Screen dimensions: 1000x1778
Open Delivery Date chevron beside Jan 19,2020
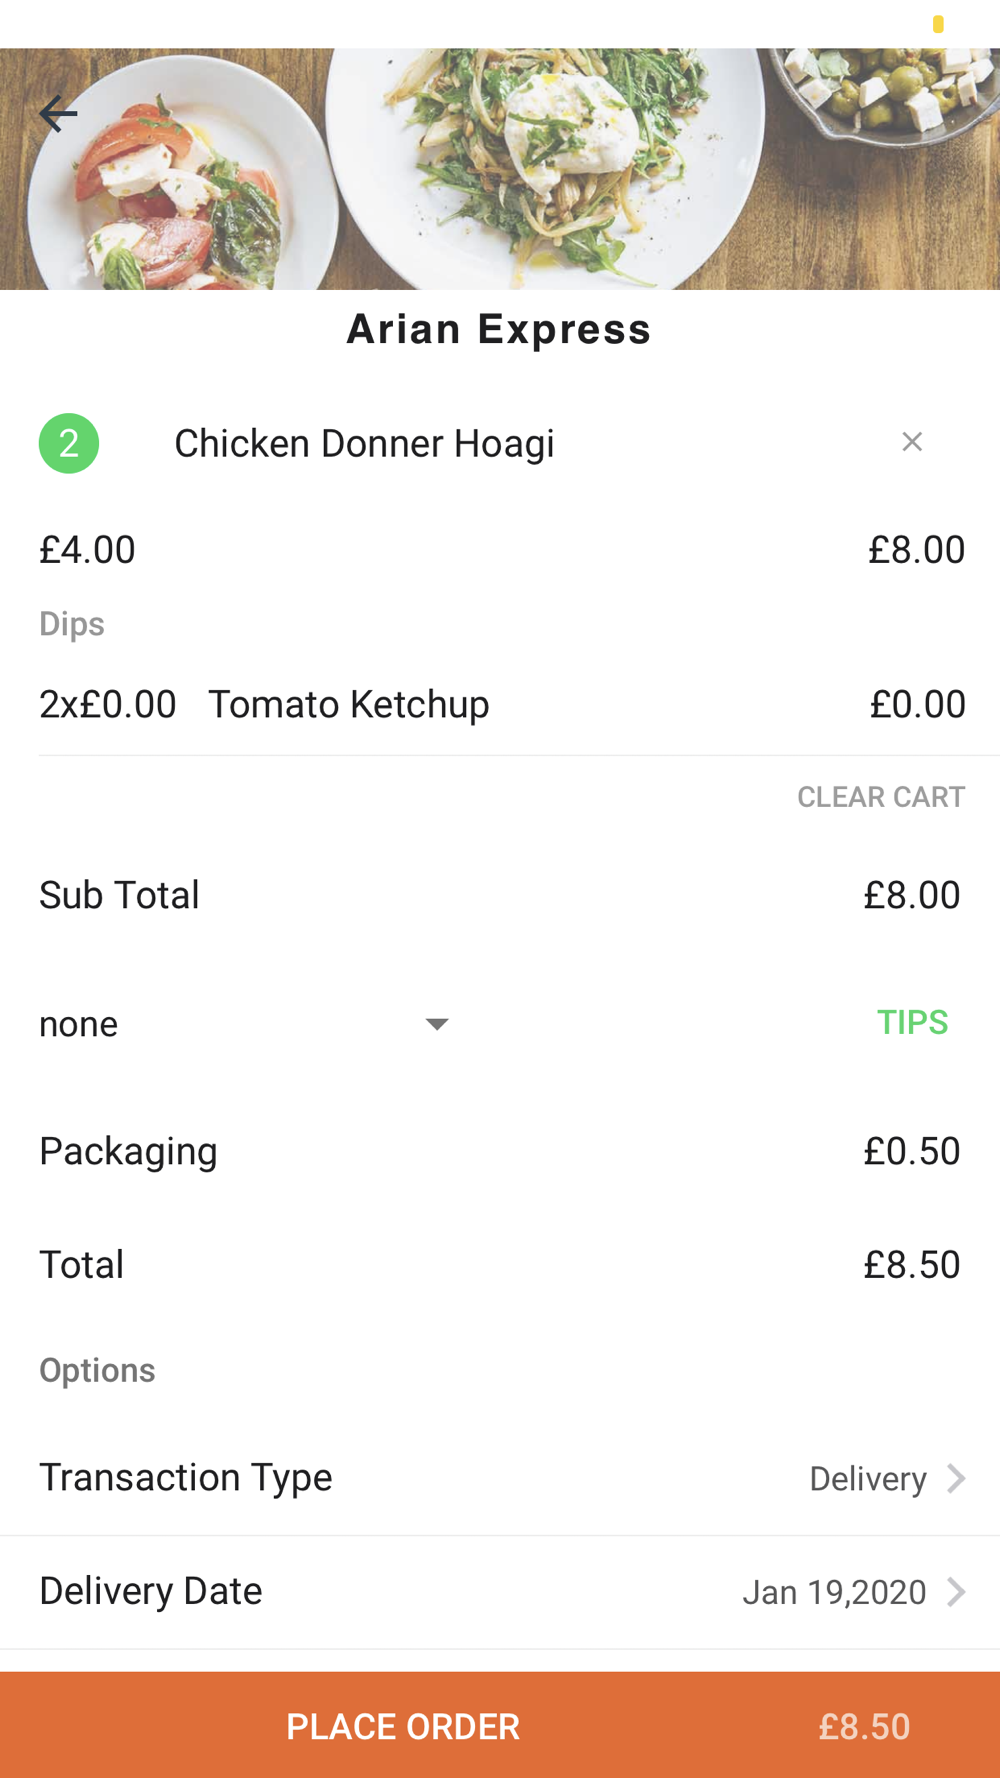click(956, 1591)
